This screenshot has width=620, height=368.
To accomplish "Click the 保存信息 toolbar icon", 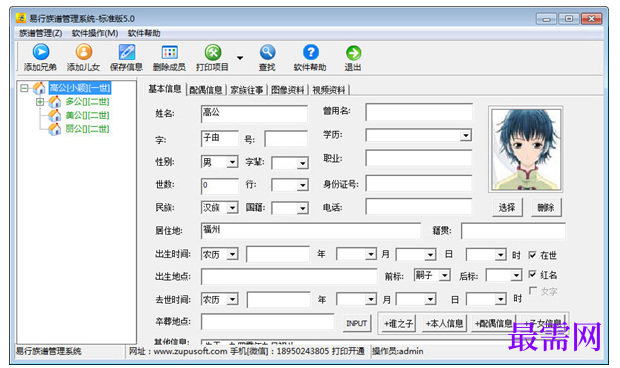I will 127,52.
